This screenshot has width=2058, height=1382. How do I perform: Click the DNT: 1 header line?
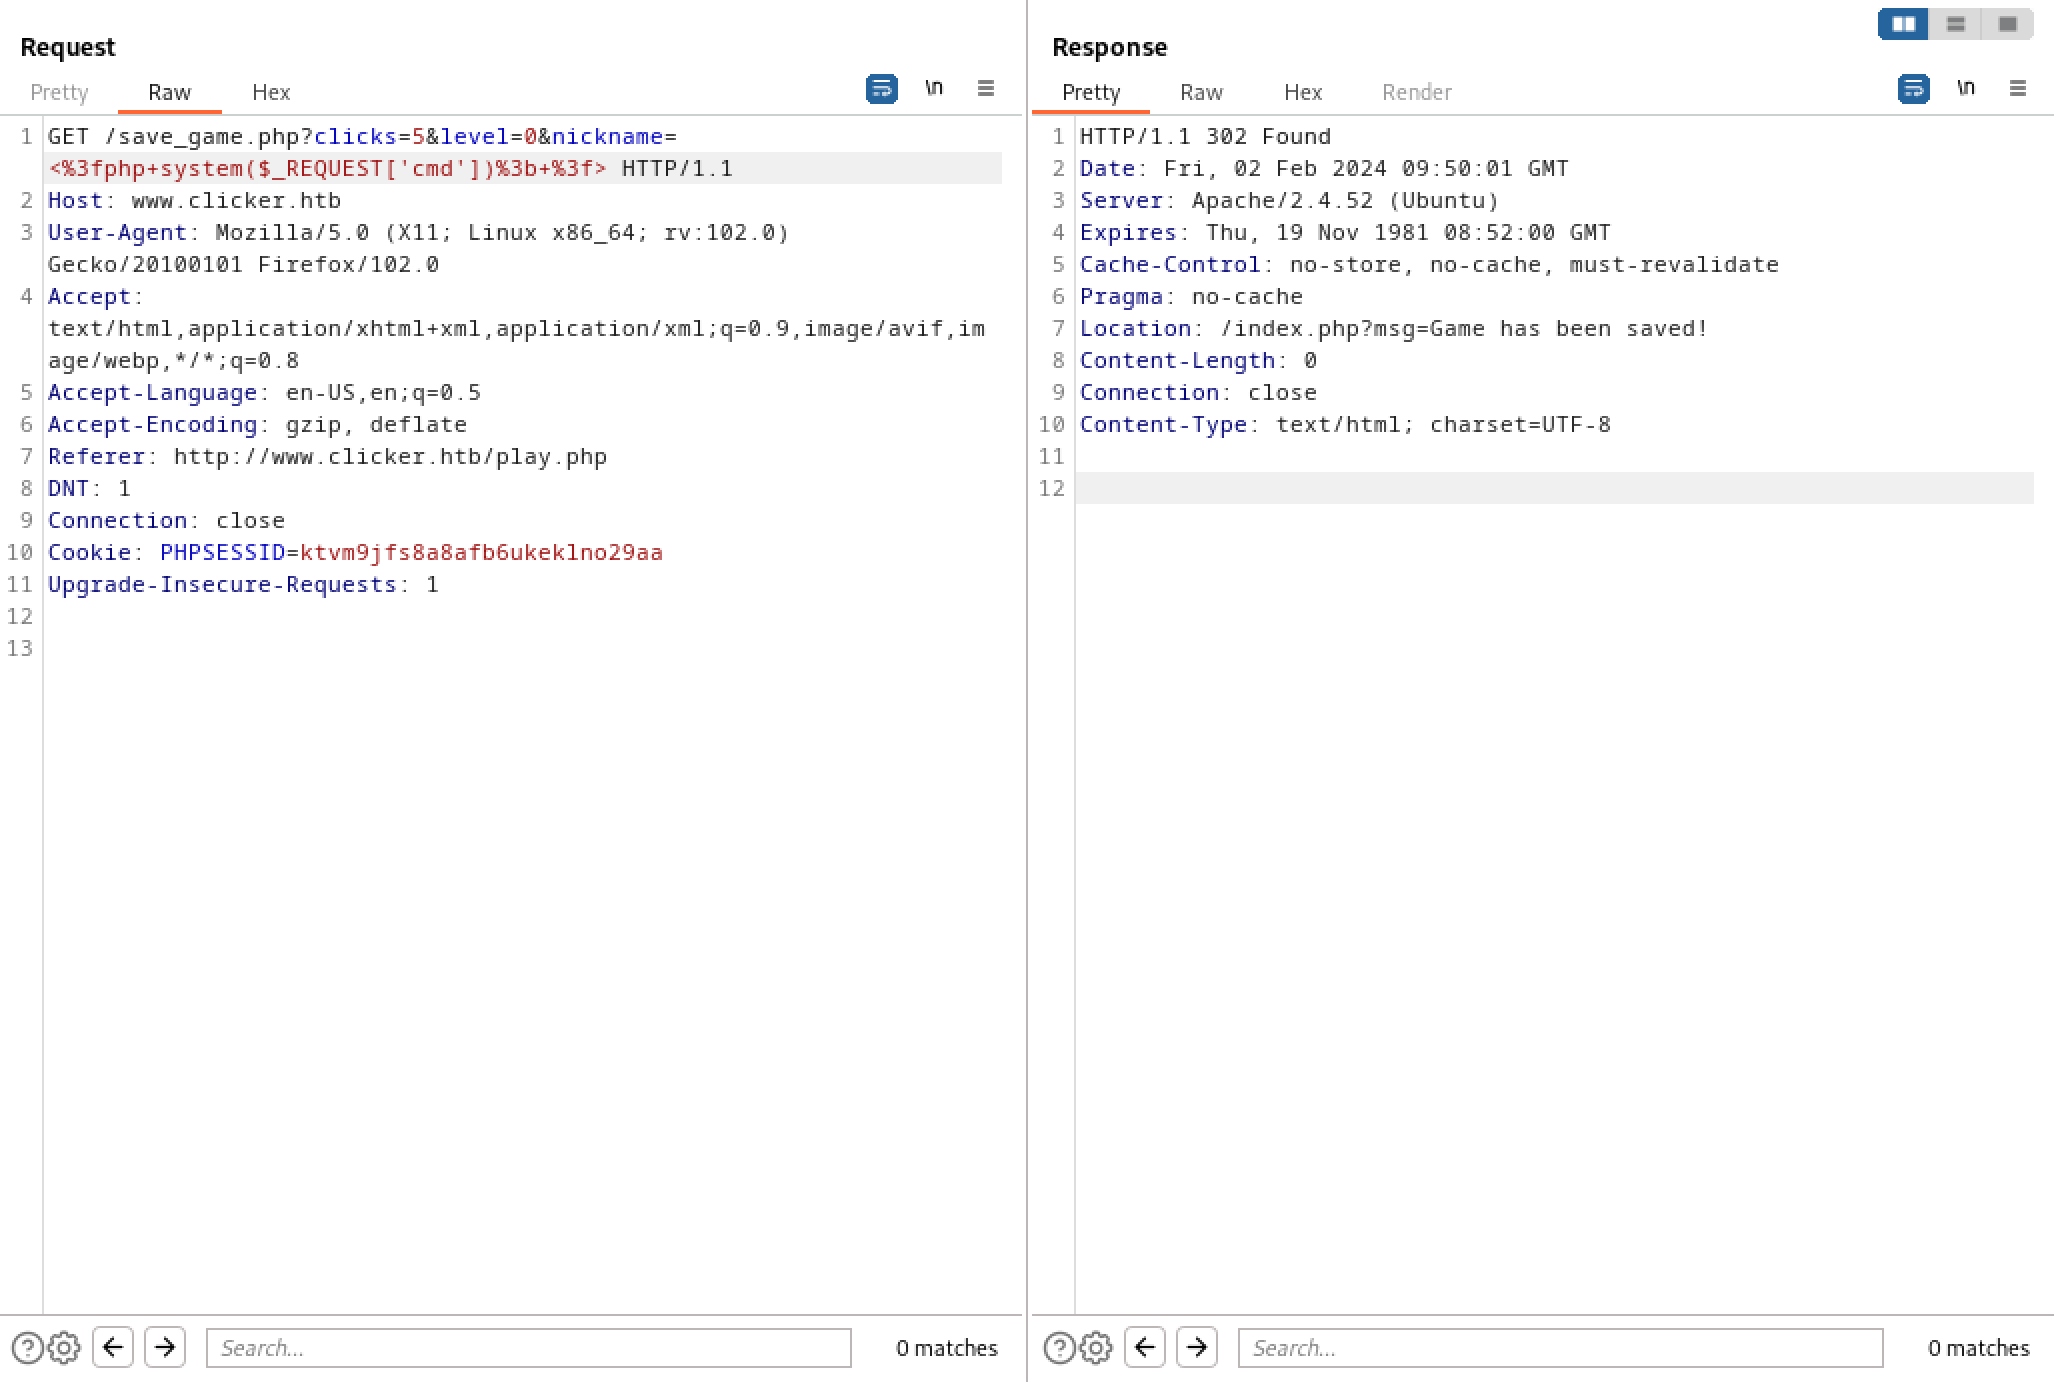point(89,488)
